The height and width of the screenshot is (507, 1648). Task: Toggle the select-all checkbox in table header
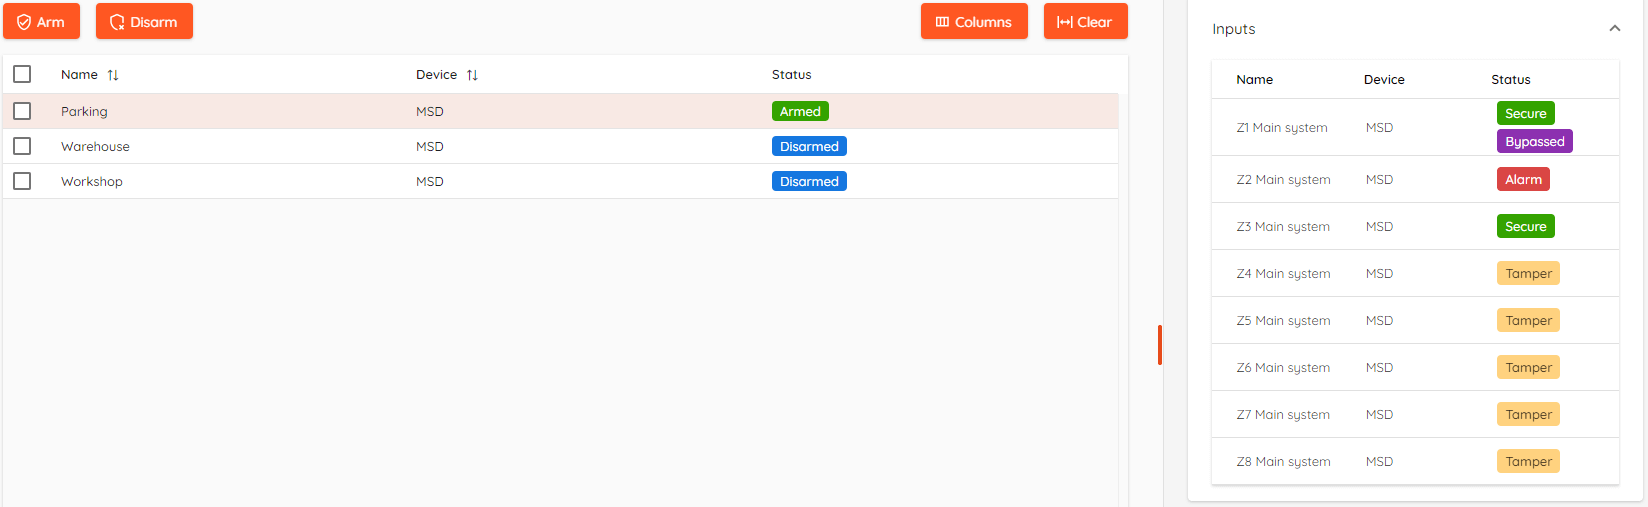click(x=22, y=74)
